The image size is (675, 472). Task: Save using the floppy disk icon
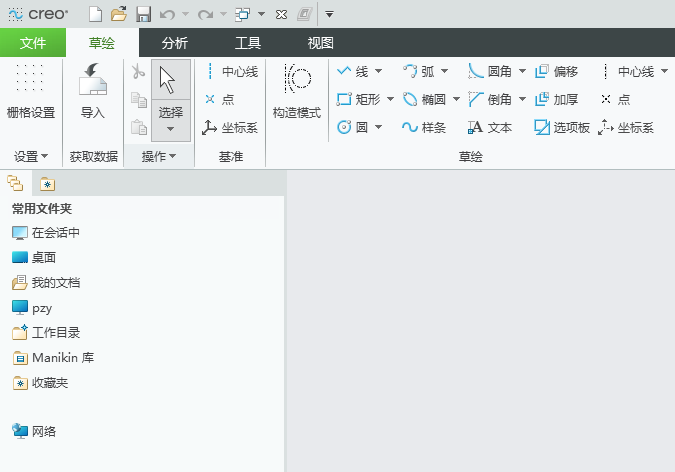(143, 14)
